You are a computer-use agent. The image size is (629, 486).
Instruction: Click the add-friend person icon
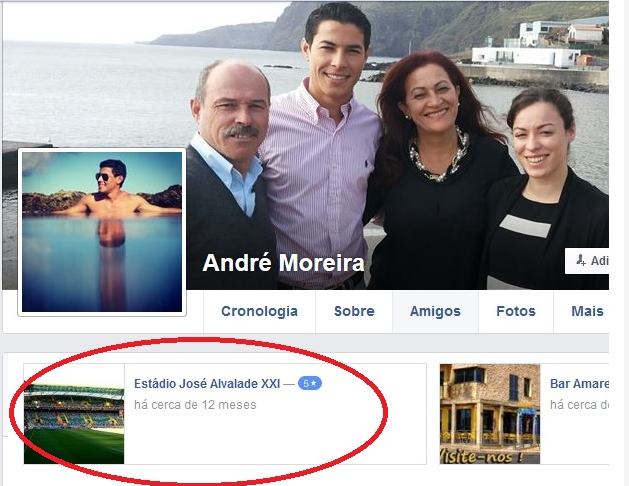(x=580, y=260)
